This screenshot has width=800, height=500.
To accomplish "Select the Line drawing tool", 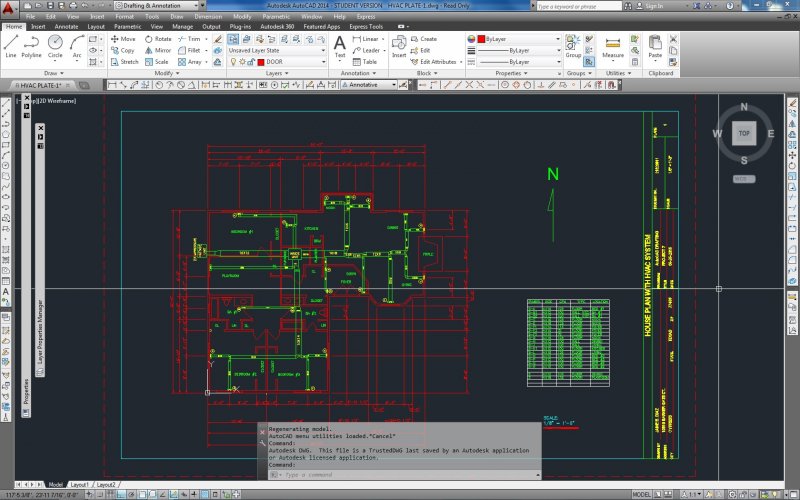I will tap(11, 46).
